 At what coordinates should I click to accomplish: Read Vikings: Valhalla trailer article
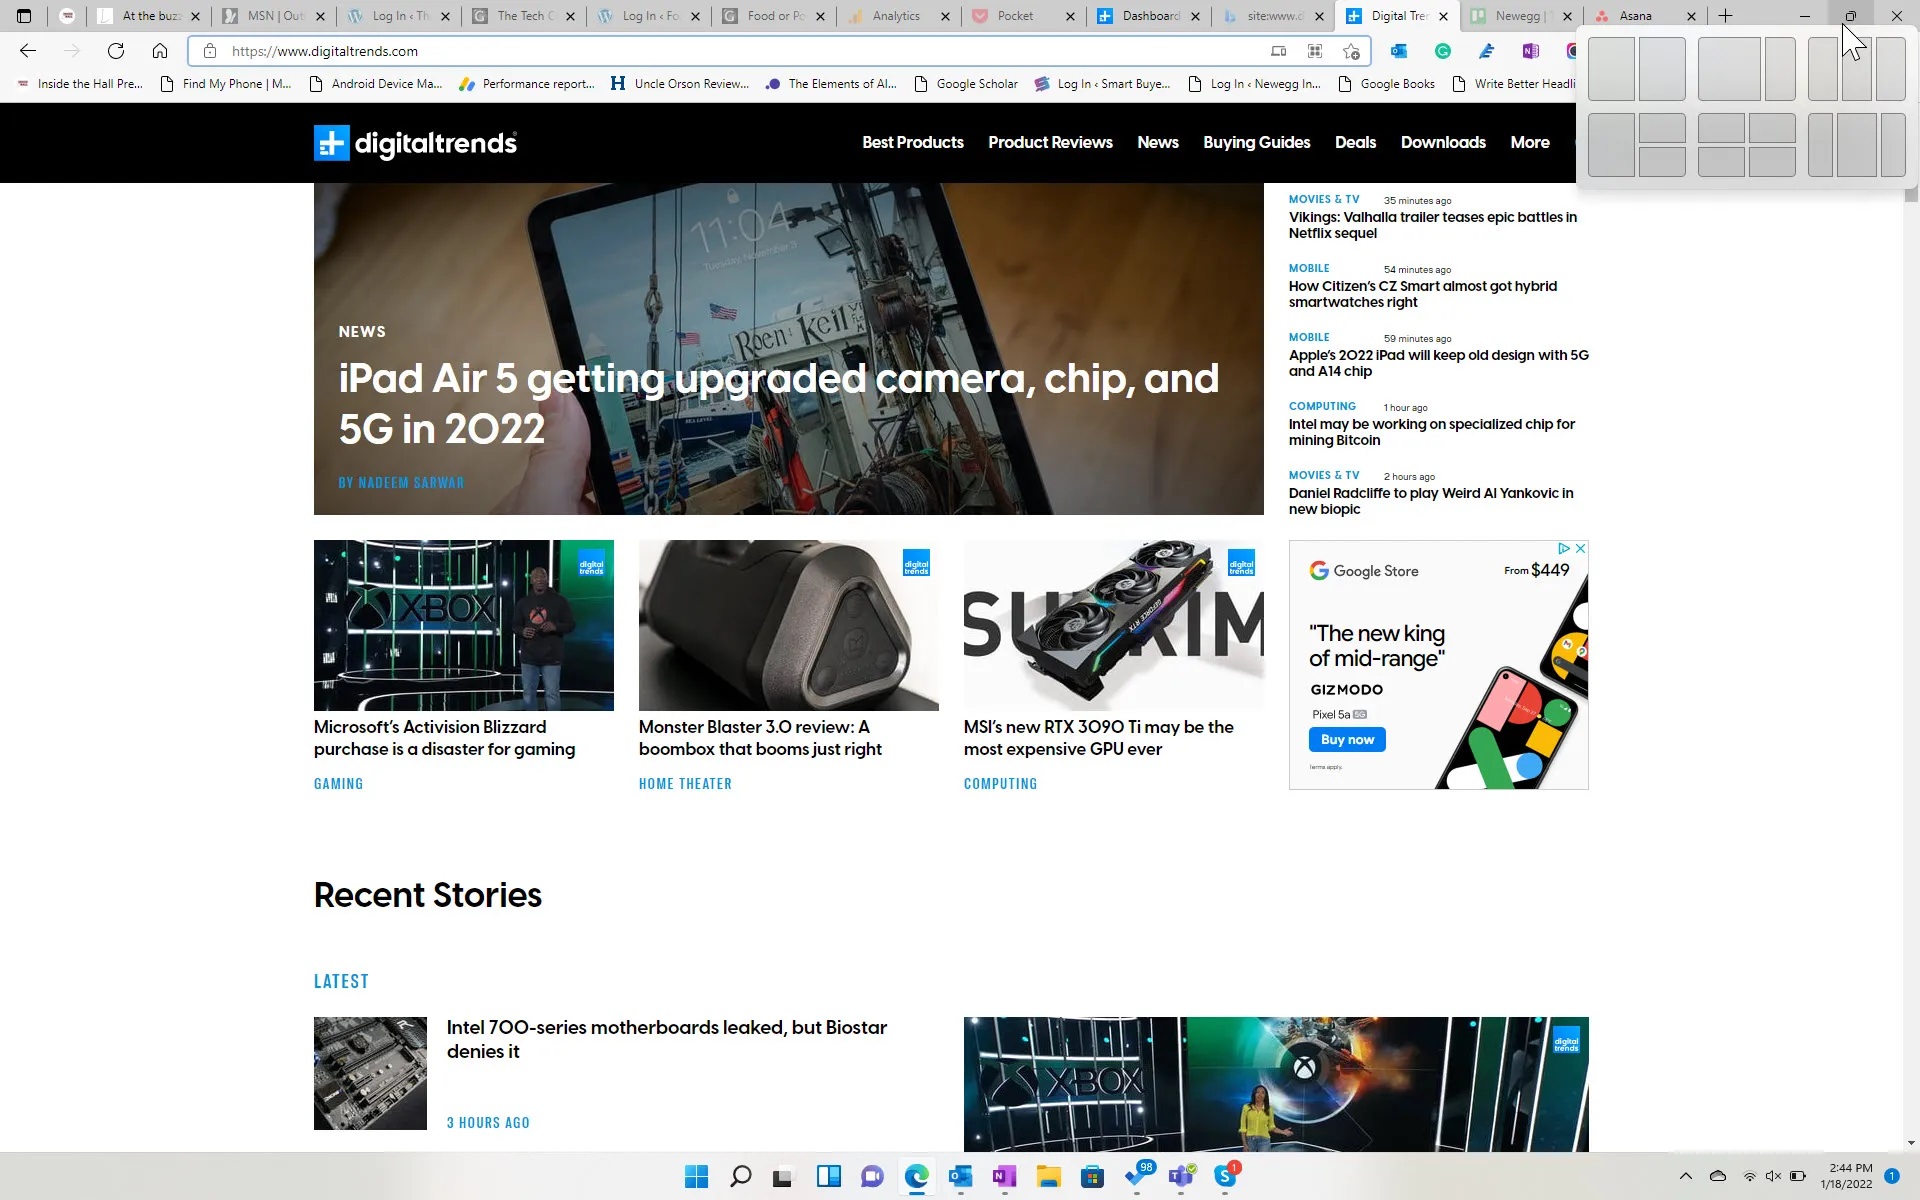pyautogui.click(x=1433, y=225)
